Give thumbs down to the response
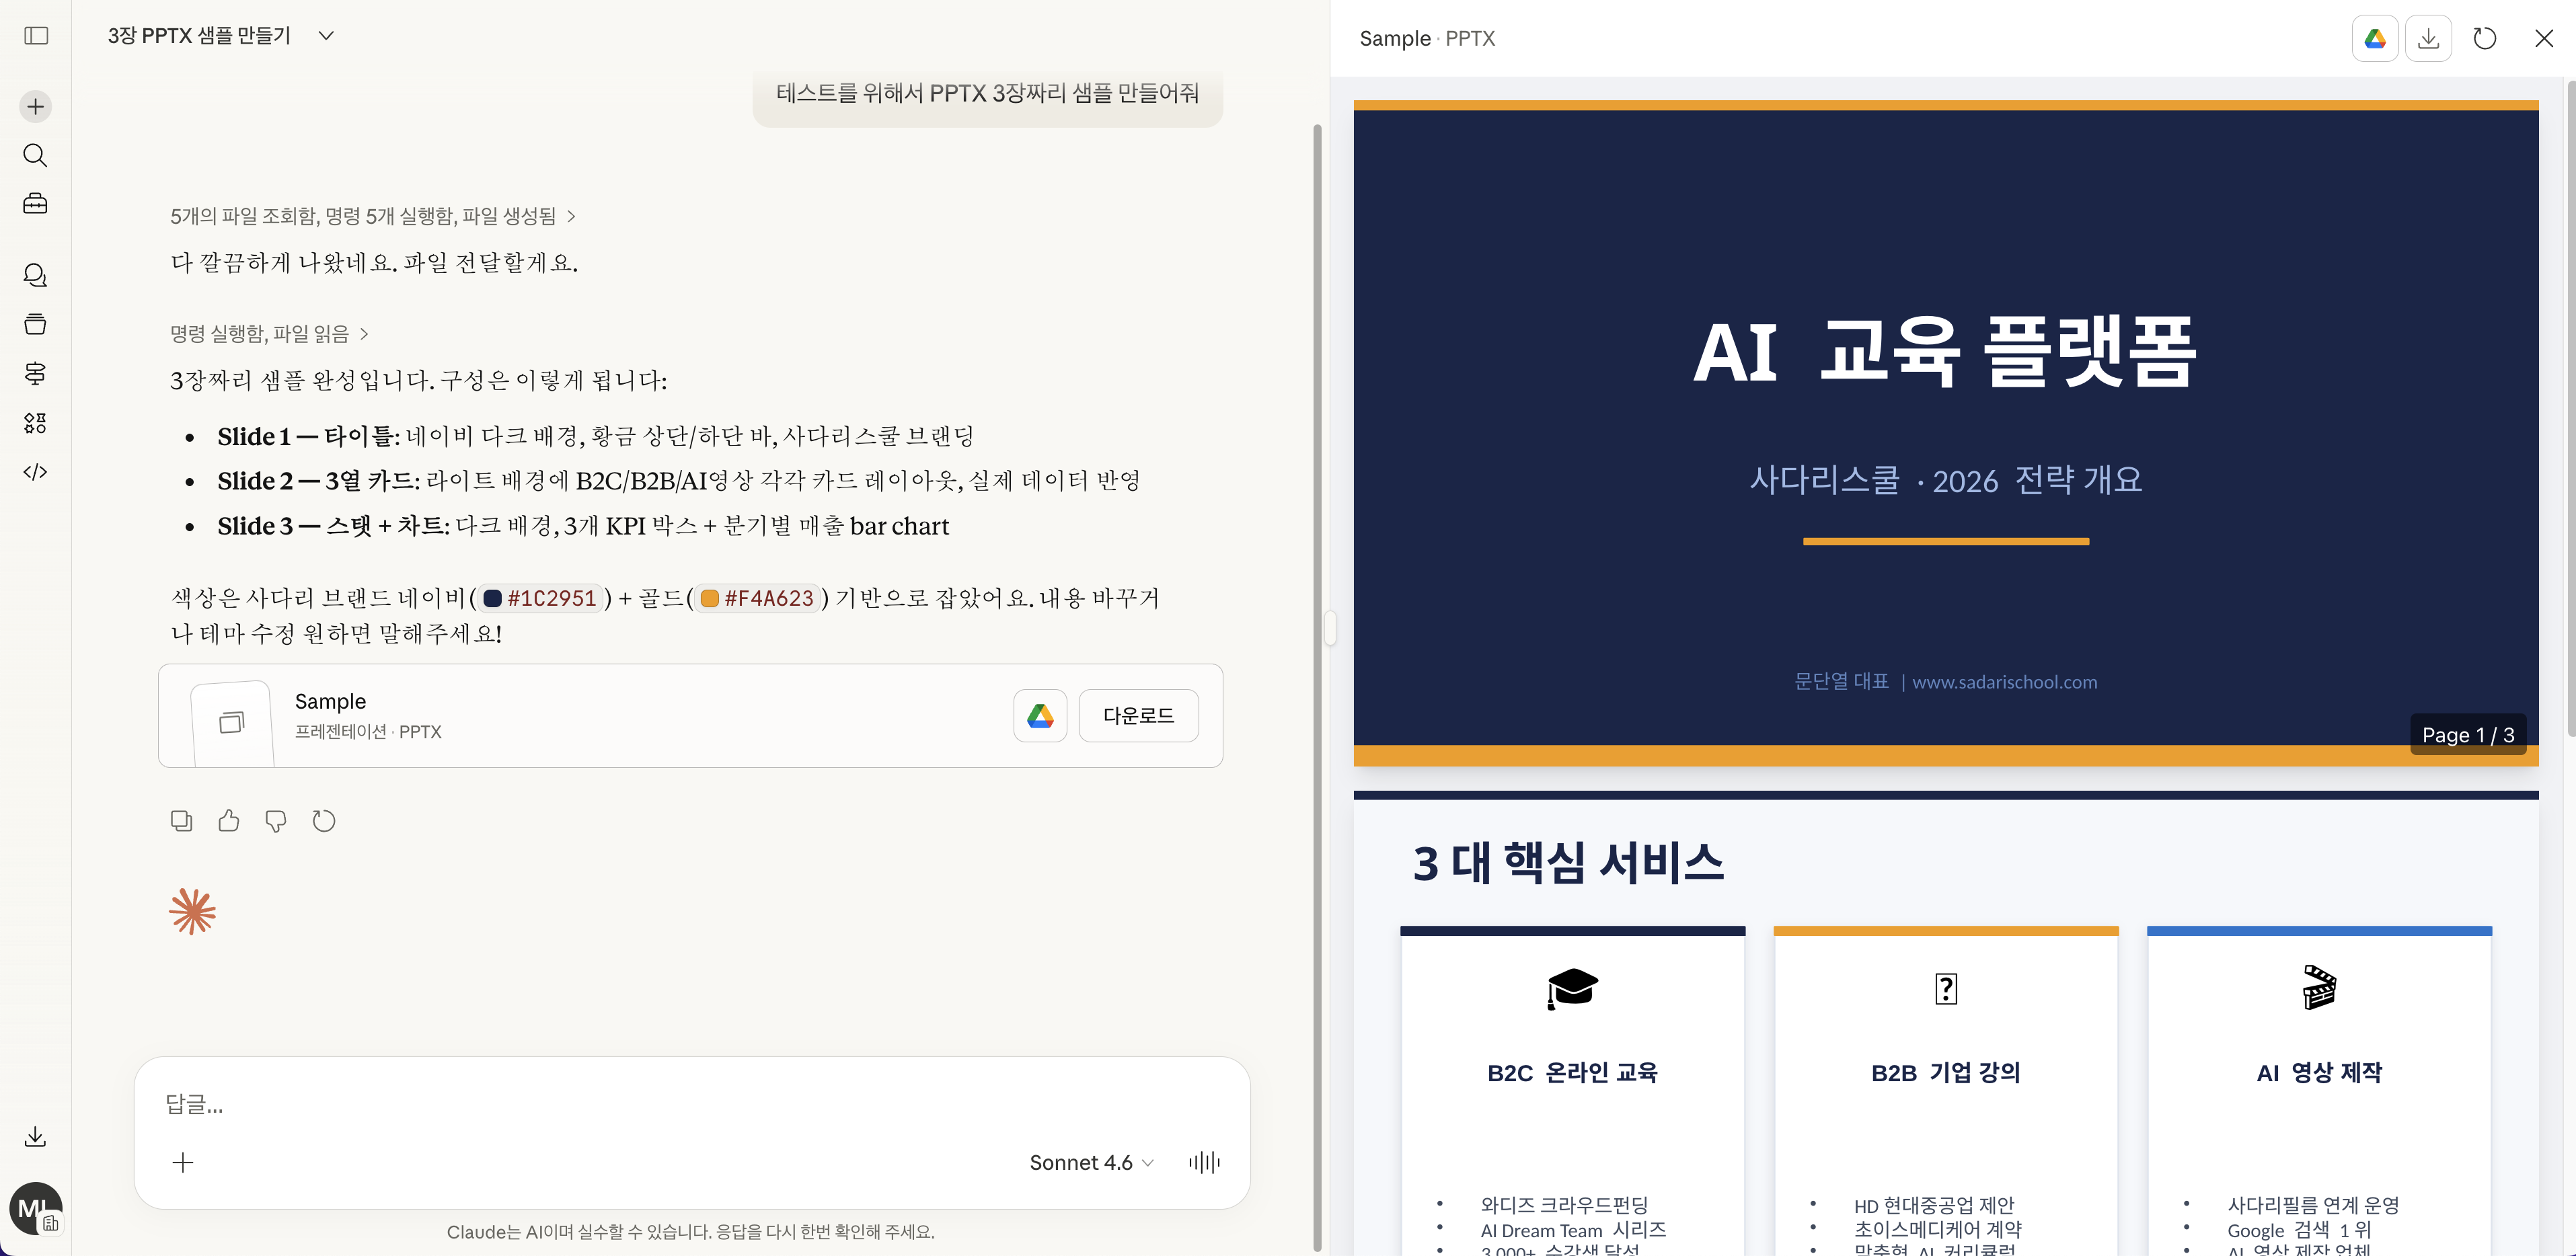Screen dimensions: 2576x1256 (x=276, y=820)
